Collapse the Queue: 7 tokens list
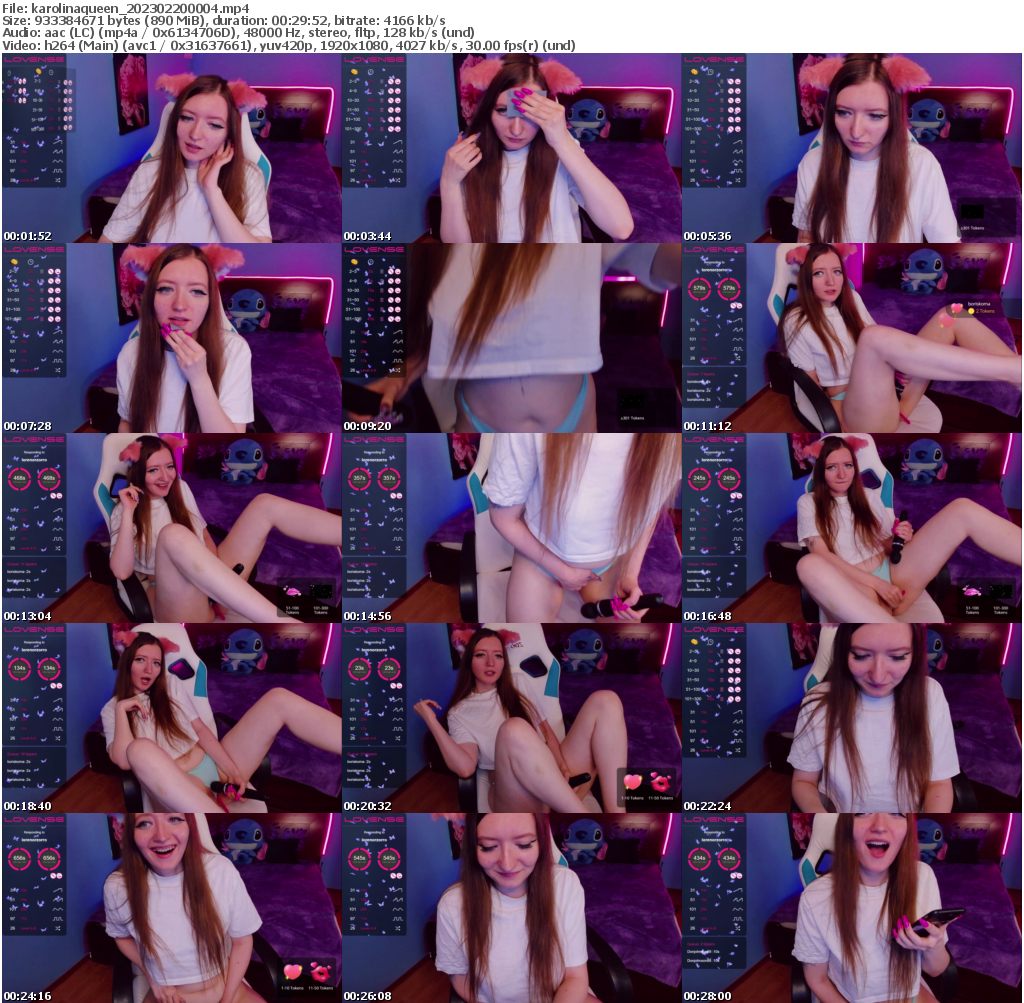Screen dimensions: 1024x1003 coord(701,373)
